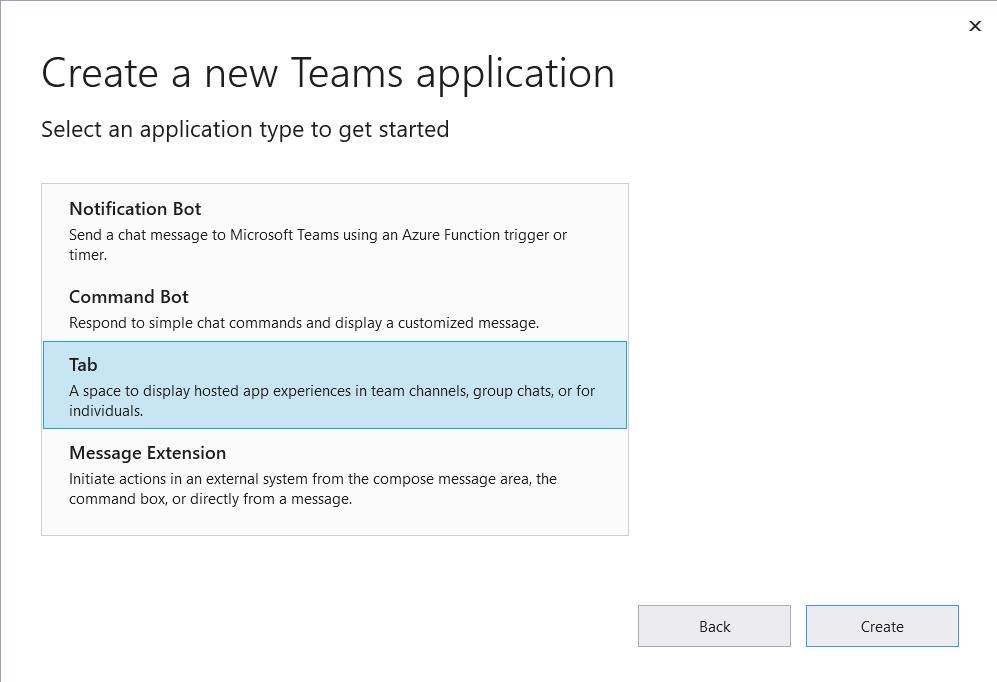This screenshot has height=682, width=997.
Task: Click the 'A space to display hosted' description line
Action: click(x=332, y=391)
